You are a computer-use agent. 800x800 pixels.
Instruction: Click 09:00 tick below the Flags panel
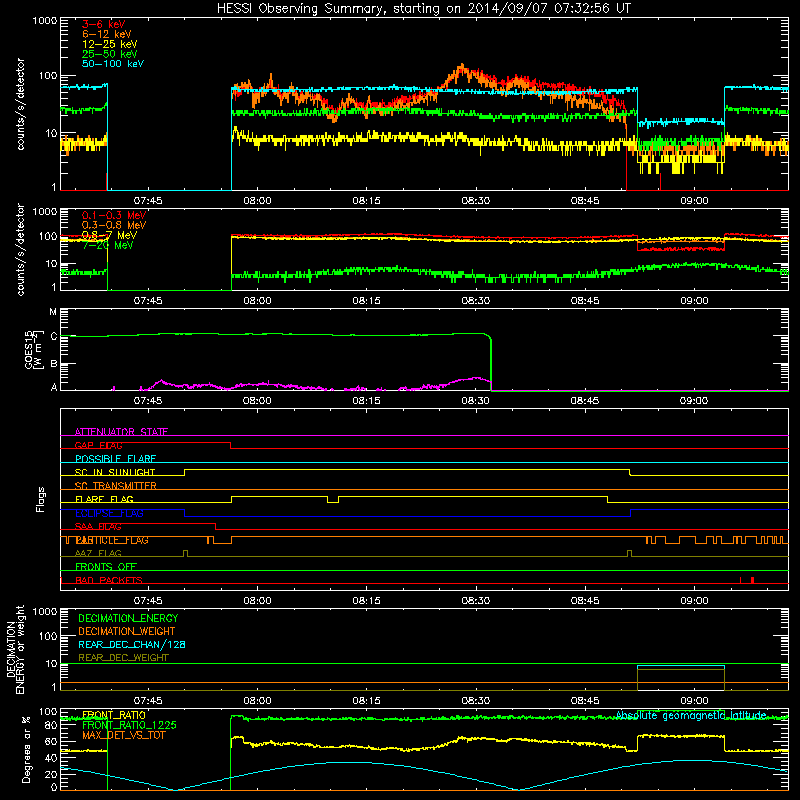point(694,601)
